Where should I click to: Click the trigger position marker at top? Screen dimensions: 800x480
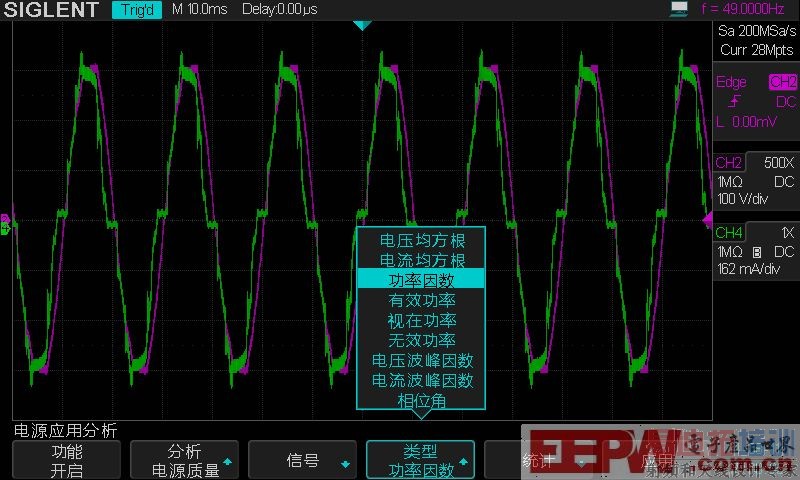click(x=362, y=26)
